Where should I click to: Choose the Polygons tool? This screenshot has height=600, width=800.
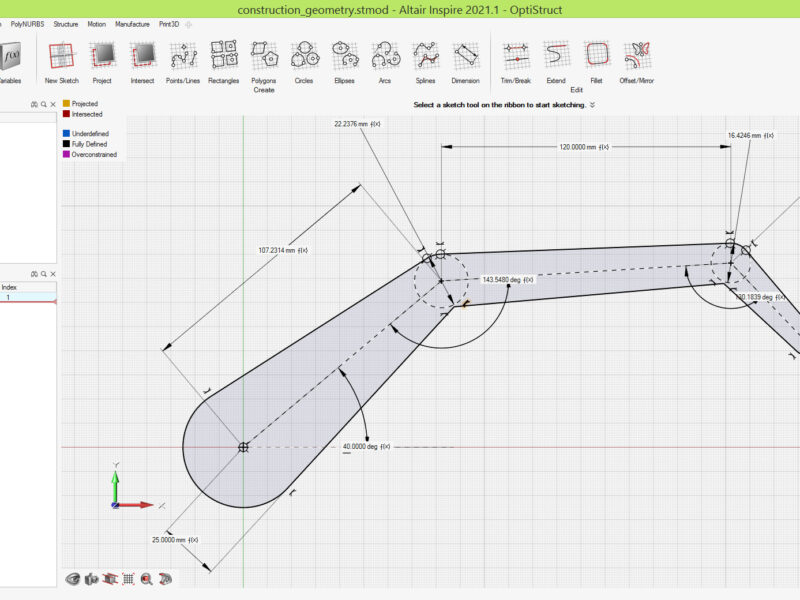(264, 67)
